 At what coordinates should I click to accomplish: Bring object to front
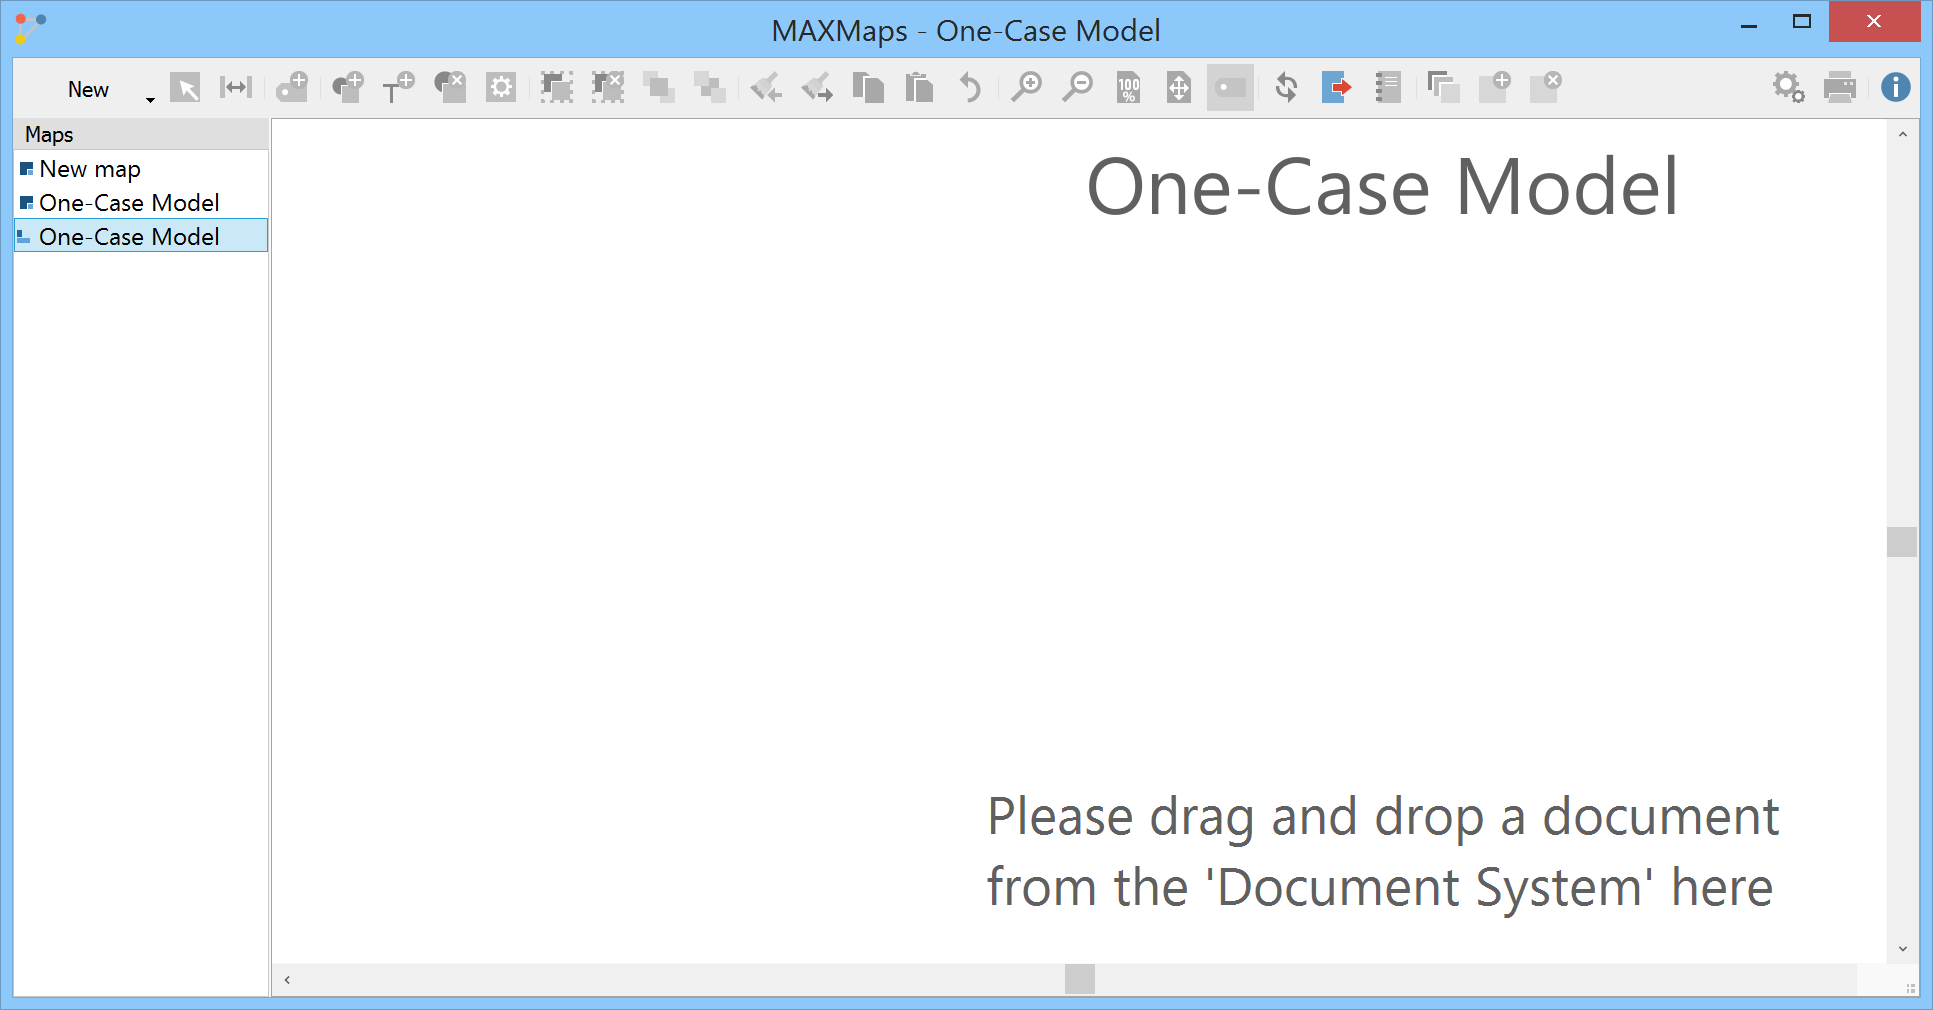pyautogui.click(x=659, y=88)
